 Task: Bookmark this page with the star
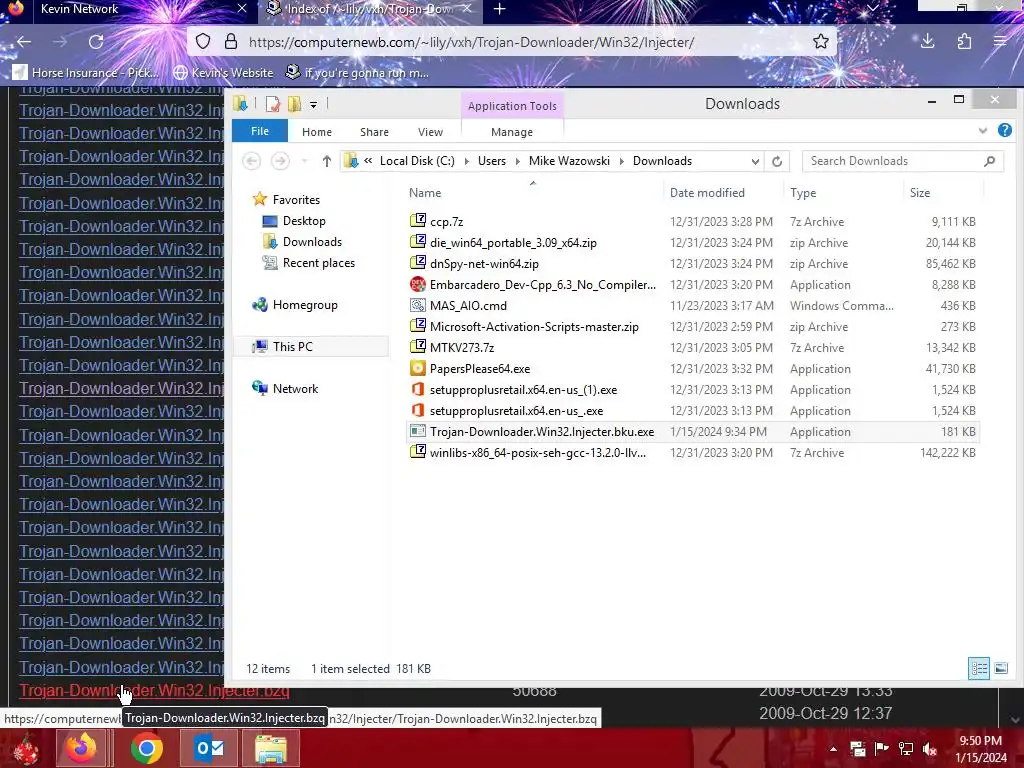pyautogui.click(x=821, y=42)
